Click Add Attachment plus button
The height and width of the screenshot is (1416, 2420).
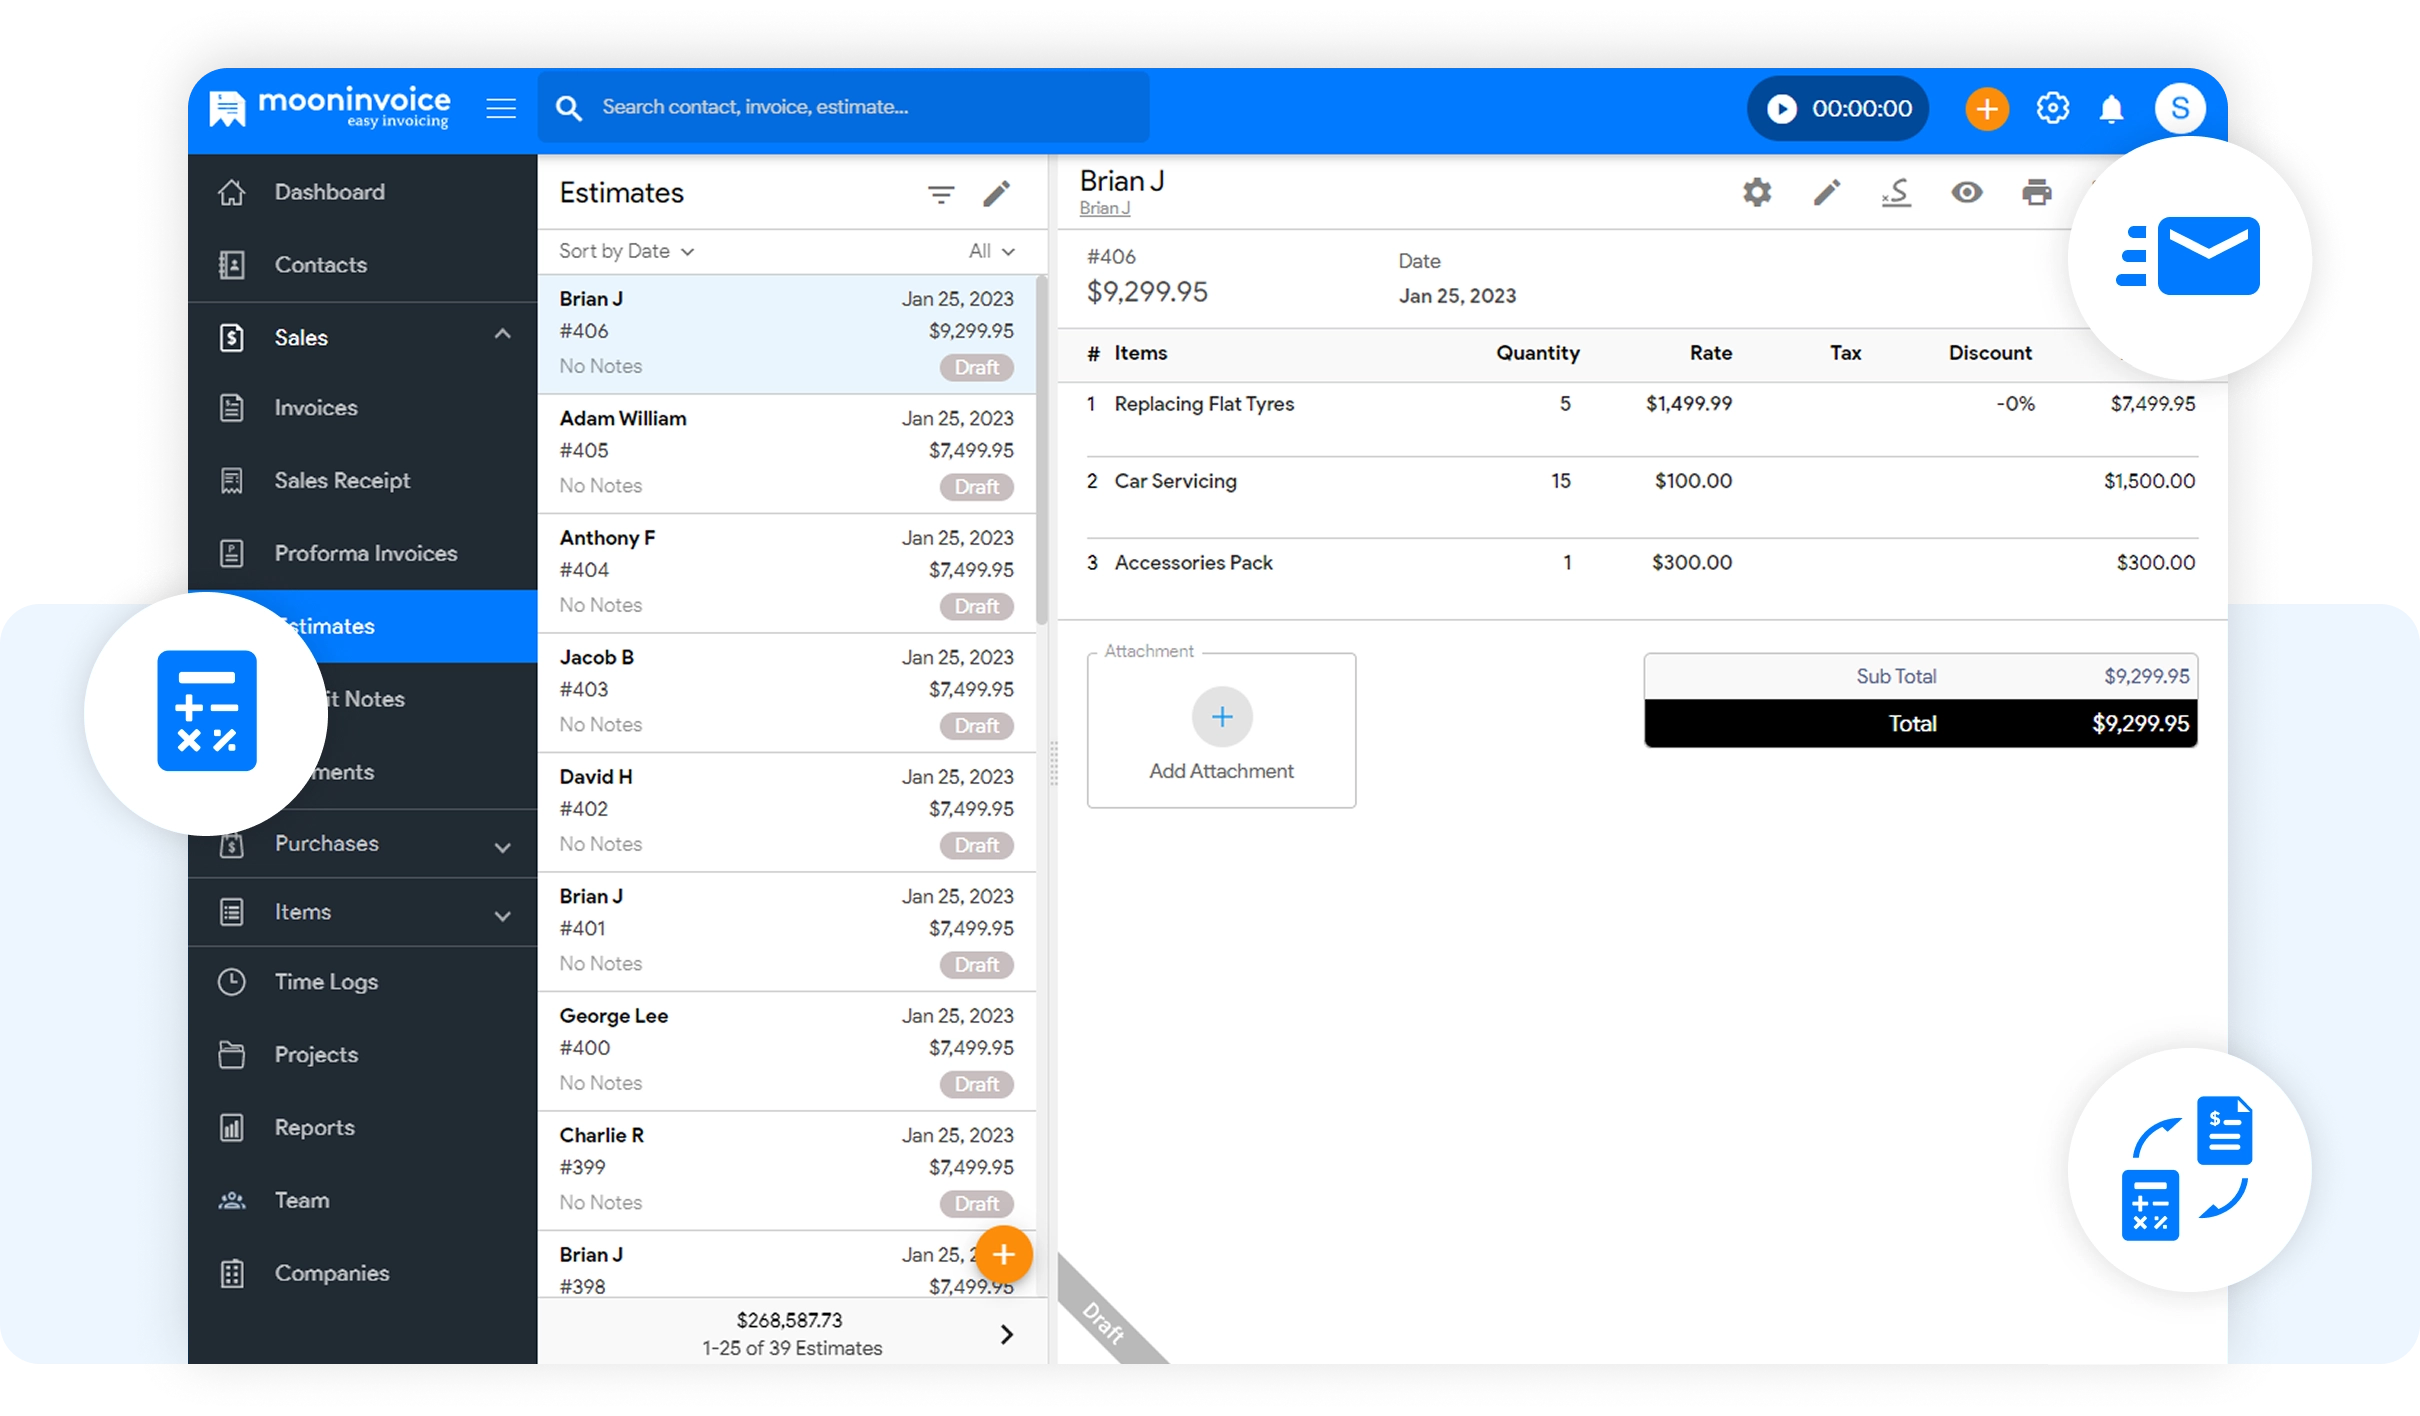pyautogui.click(x=1221, y=716)
